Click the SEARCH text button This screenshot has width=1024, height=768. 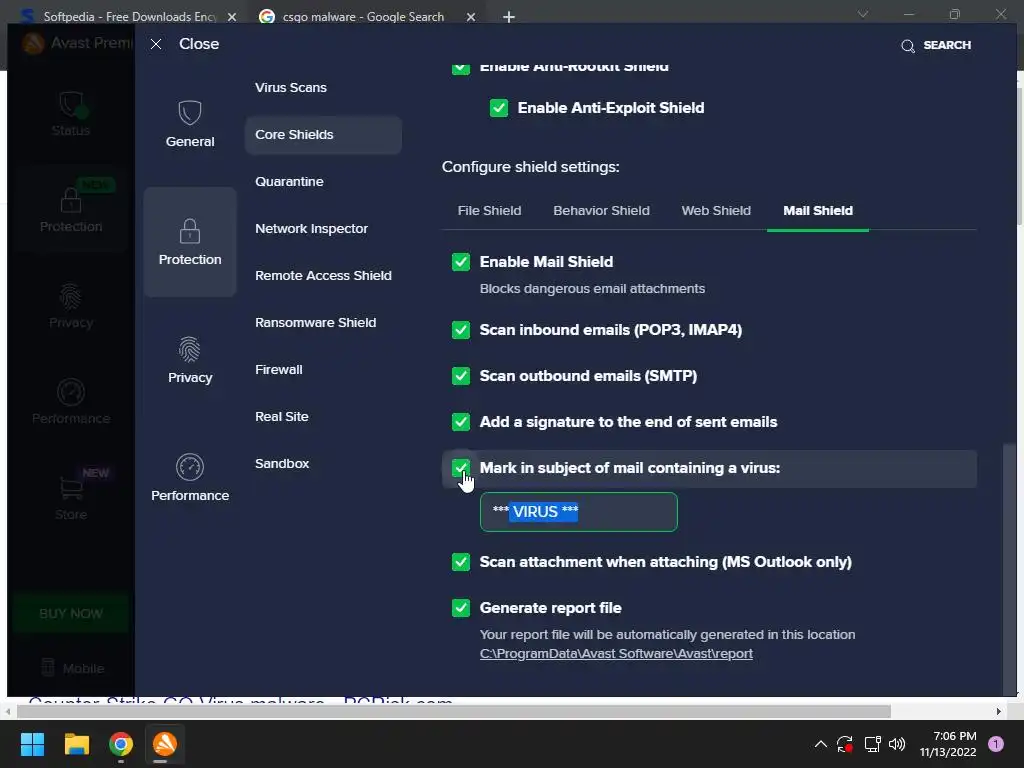click(947, 45)
